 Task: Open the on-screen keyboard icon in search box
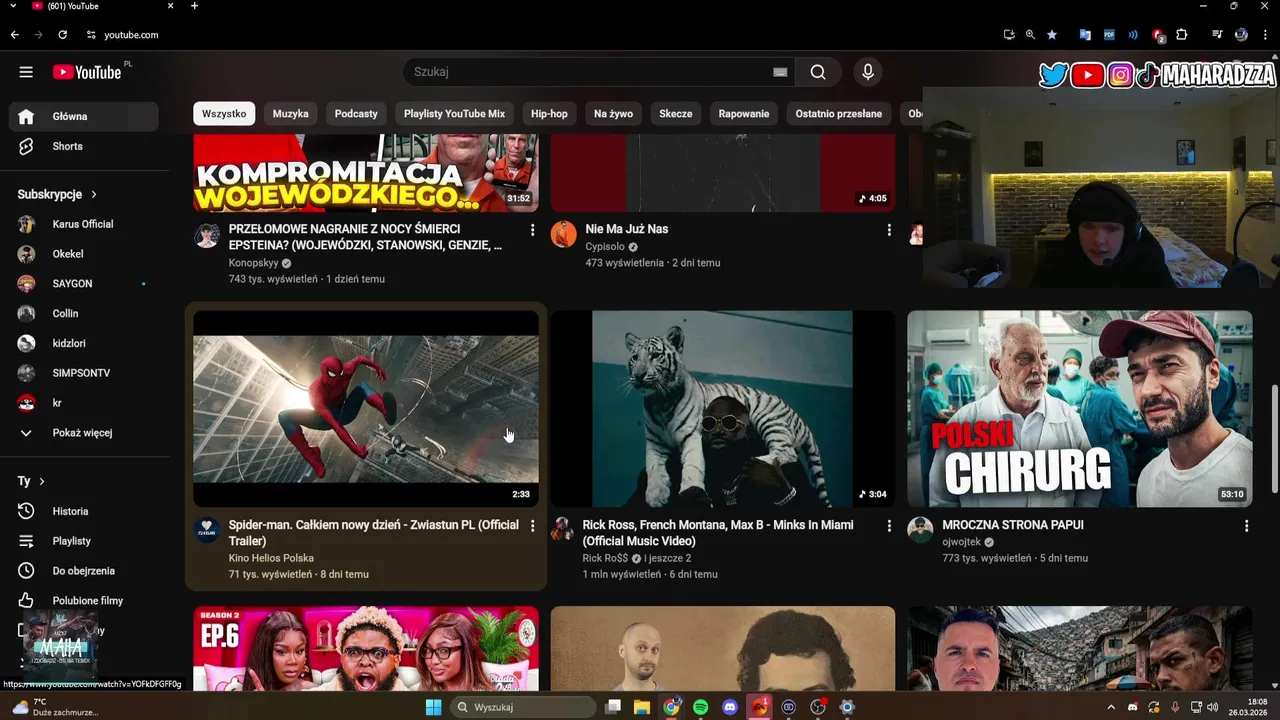tap(780, 72)
